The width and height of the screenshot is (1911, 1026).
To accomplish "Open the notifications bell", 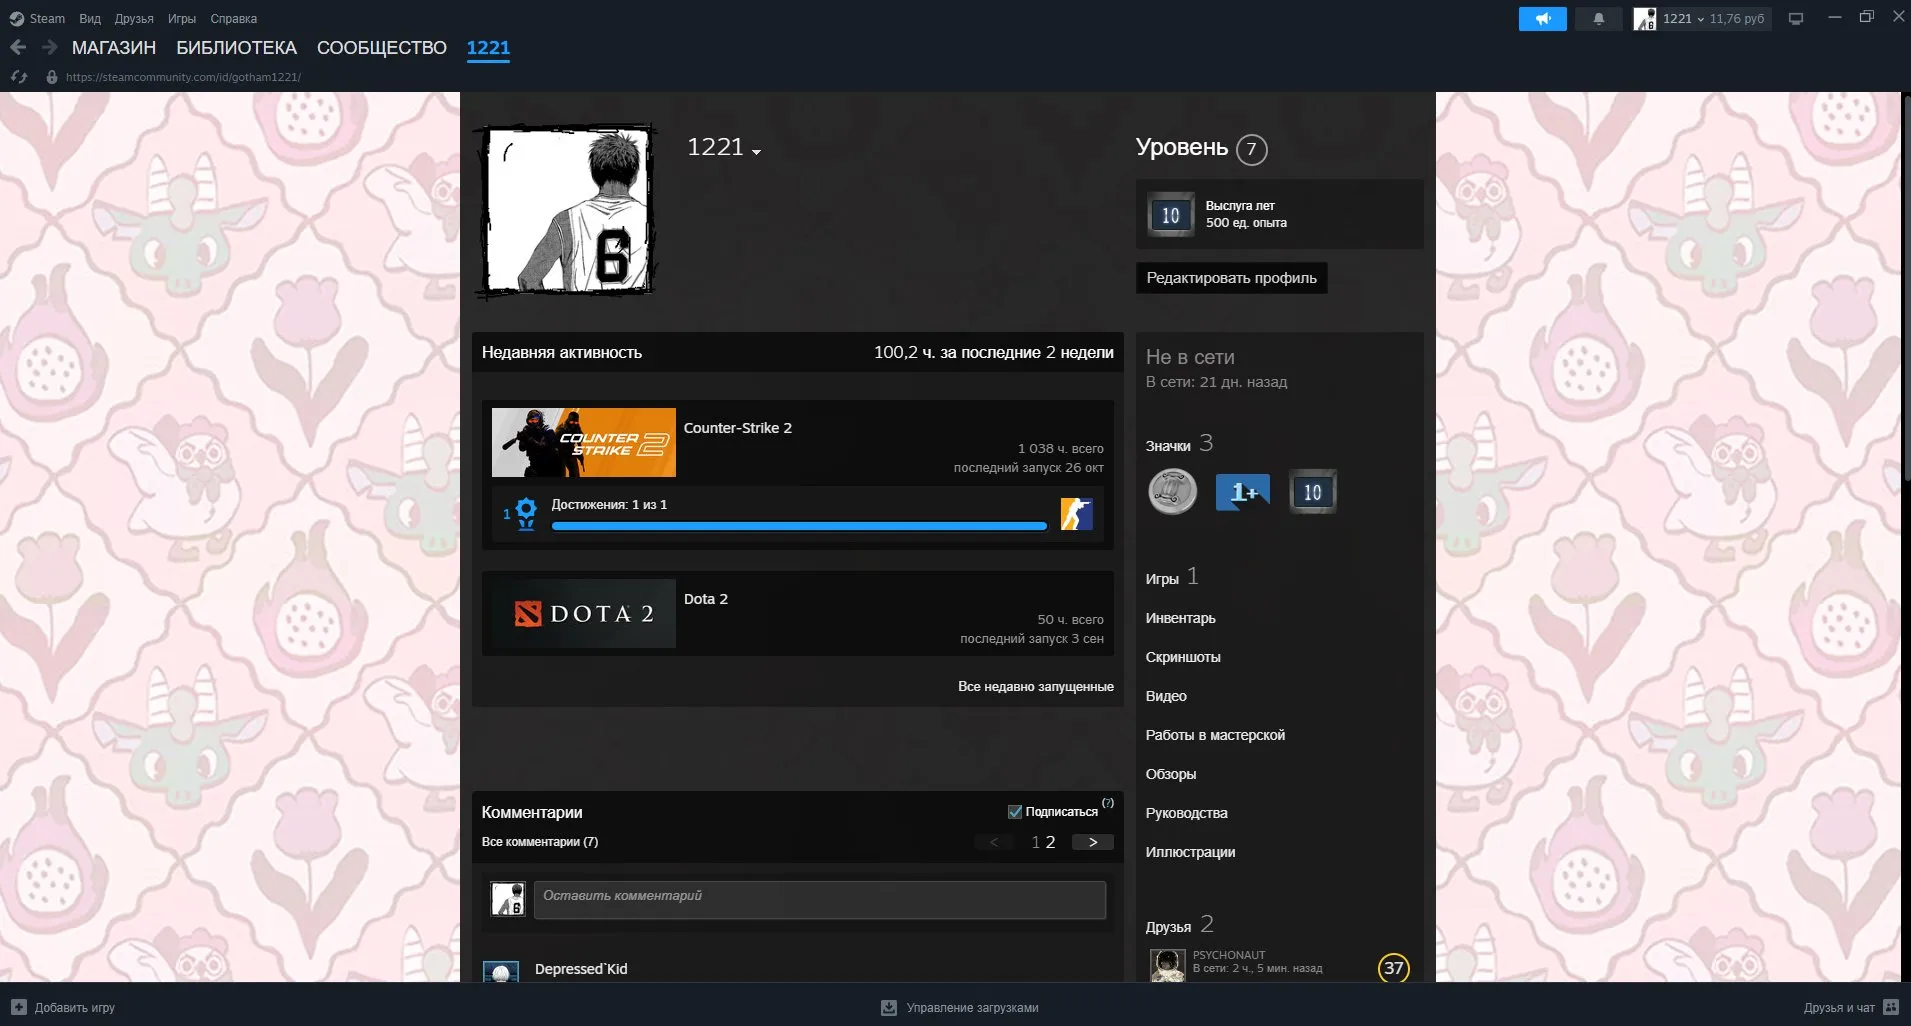I will click(1598, 19).
